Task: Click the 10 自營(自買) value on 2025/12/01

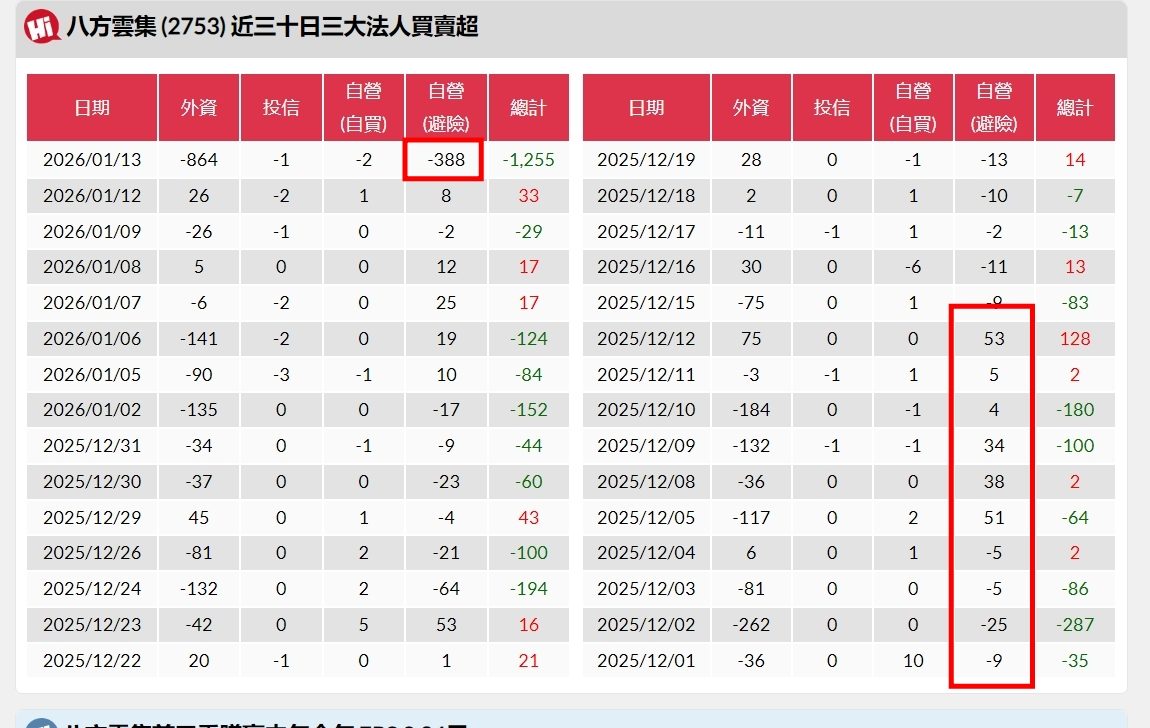Action: click(x=913, y=661)
